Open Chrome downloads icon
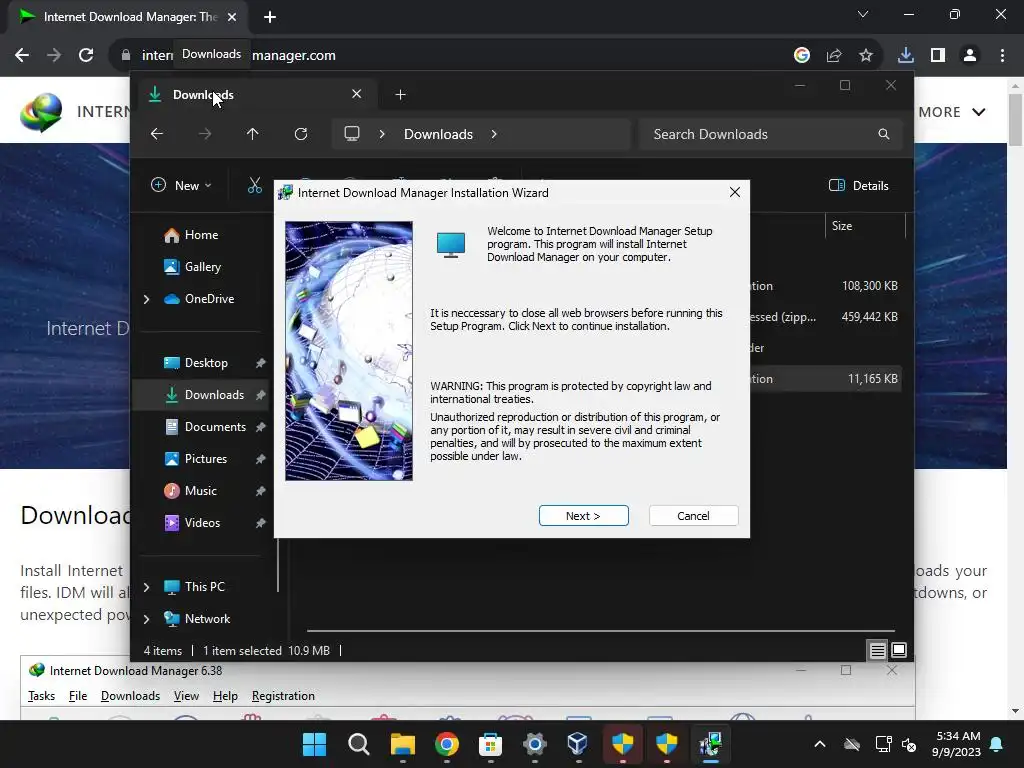Screen dimensions: 1024x768 click(x=905, y=55)
